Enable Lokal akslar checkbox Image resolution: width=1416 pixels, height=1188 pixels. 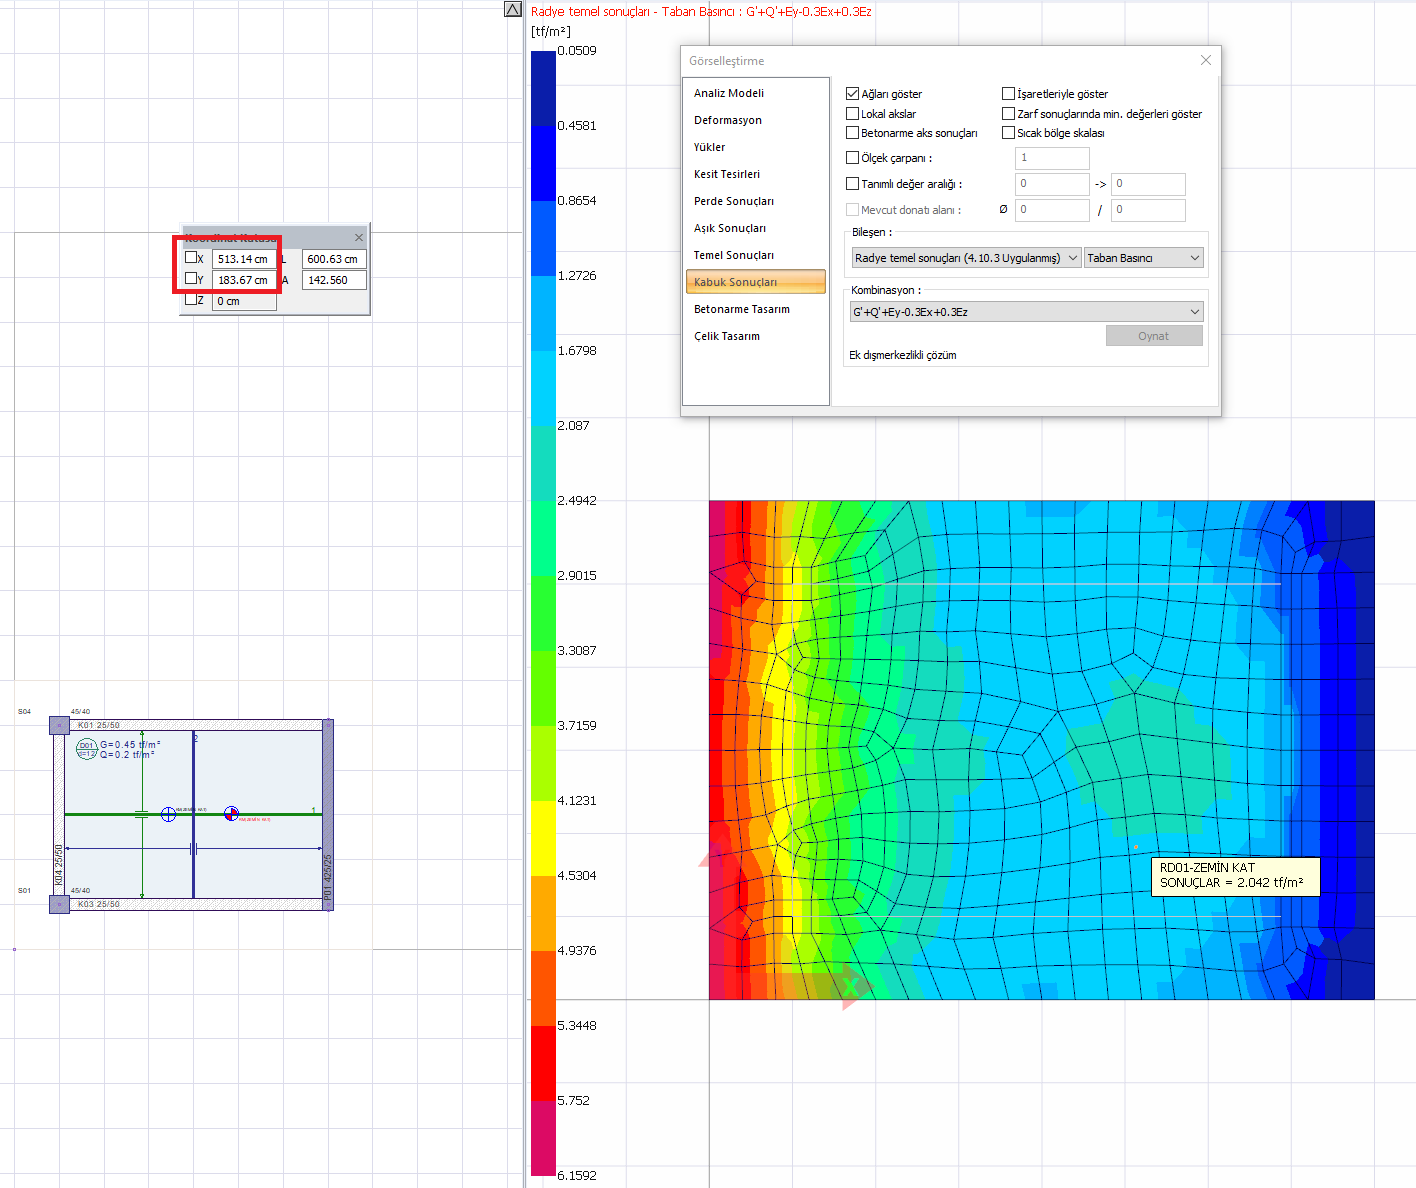click(852, 113)
